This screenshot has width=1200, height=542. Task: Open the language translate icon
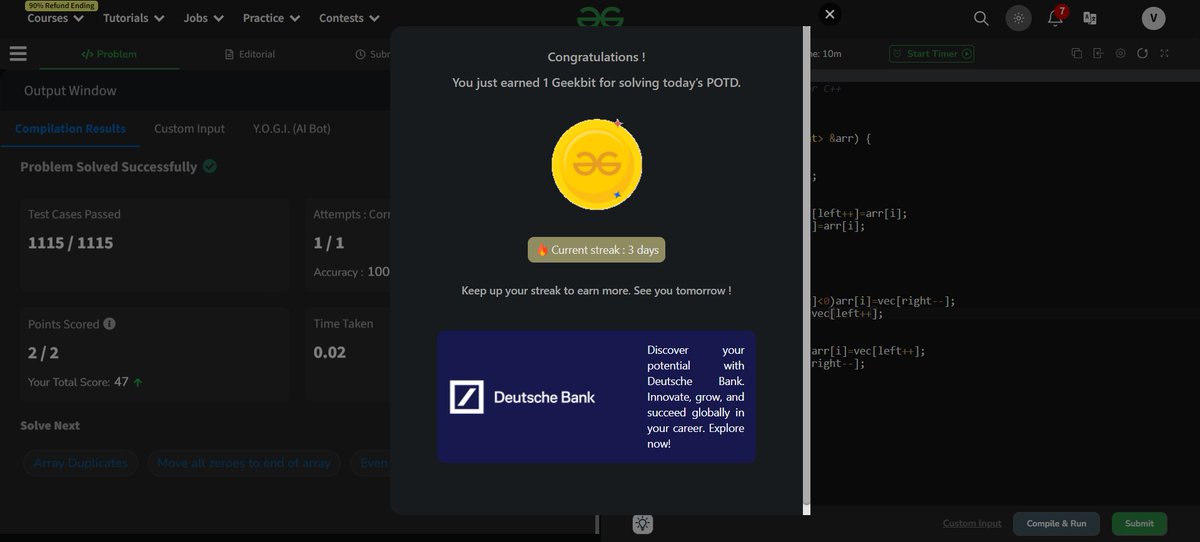coord(1090,18)
